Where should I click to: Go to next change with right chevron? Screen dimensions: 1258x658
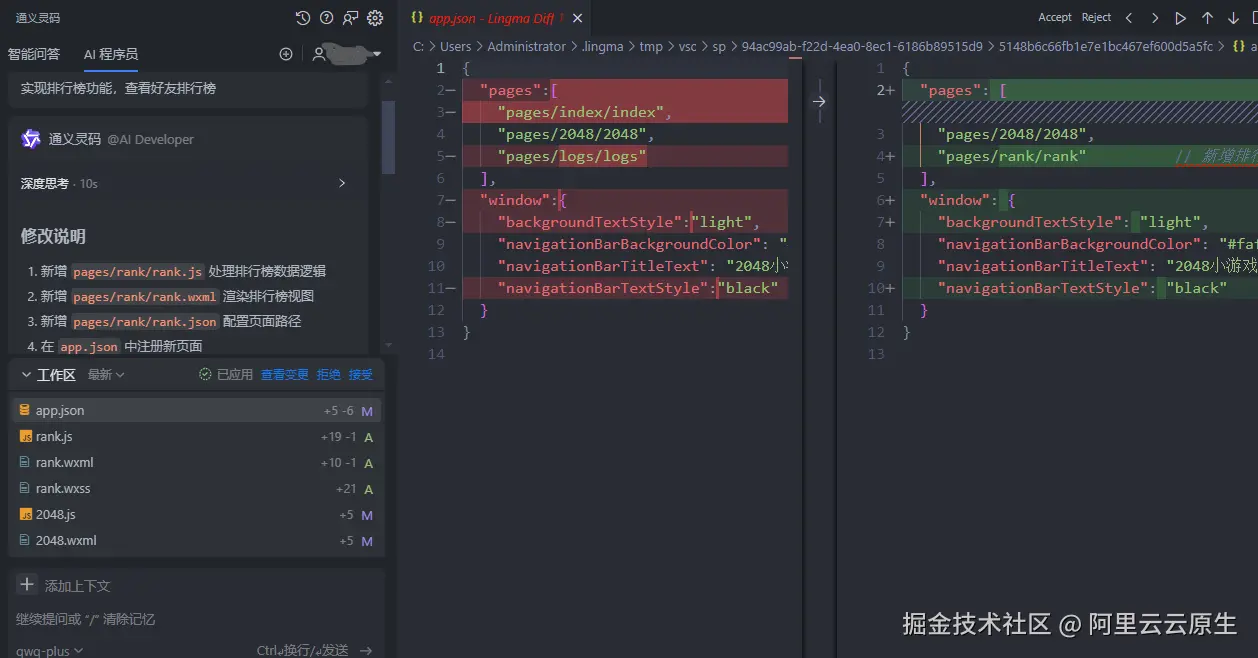point(1155,18)
